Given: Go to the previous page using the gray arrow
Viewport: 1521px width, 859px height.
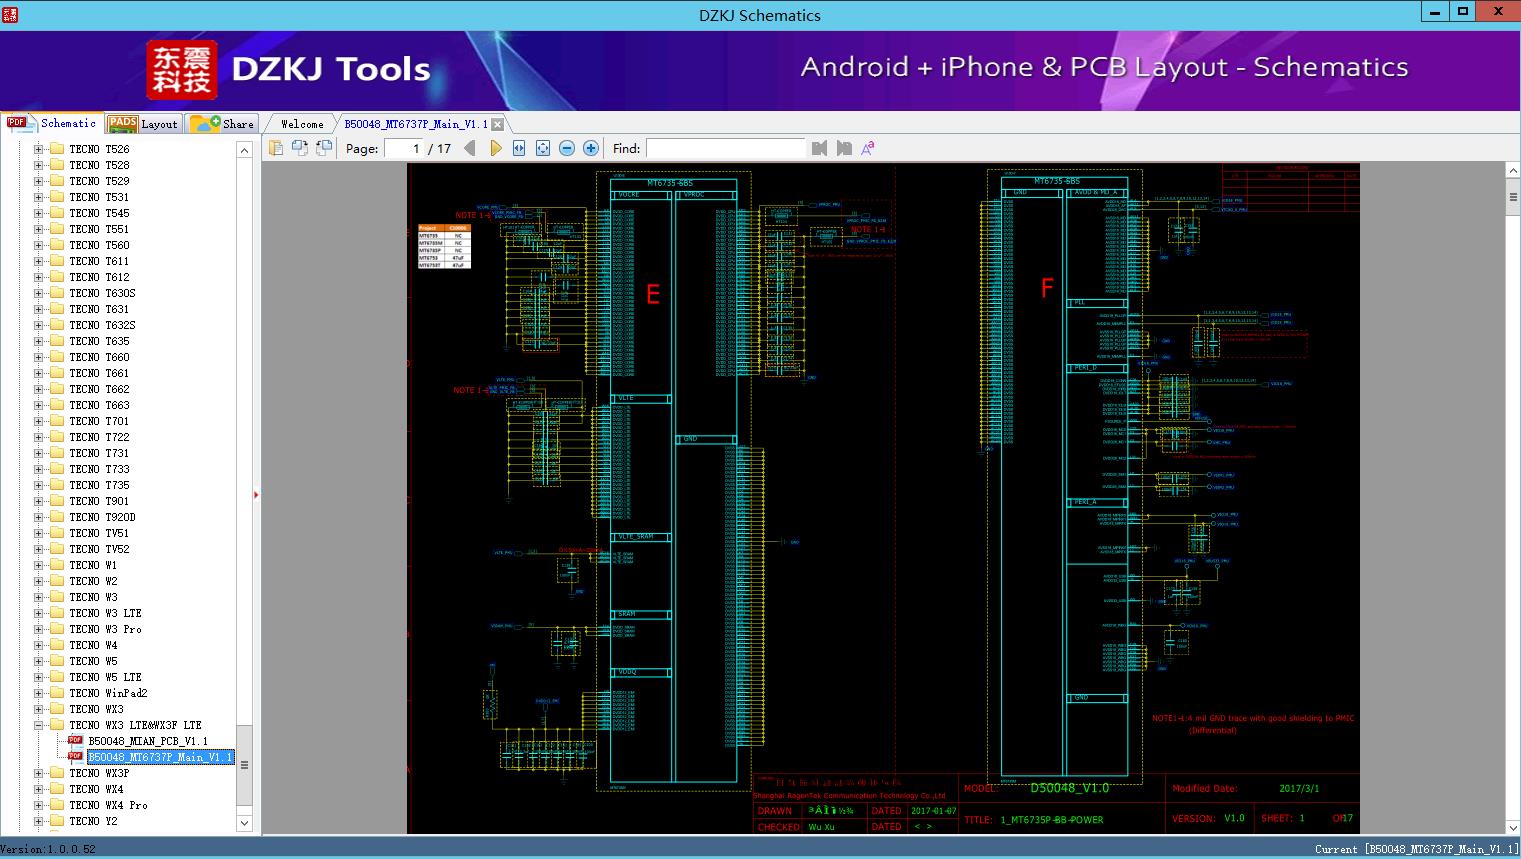Looking at the screenshot, I should pyautogui.click(x=470, y=148).
